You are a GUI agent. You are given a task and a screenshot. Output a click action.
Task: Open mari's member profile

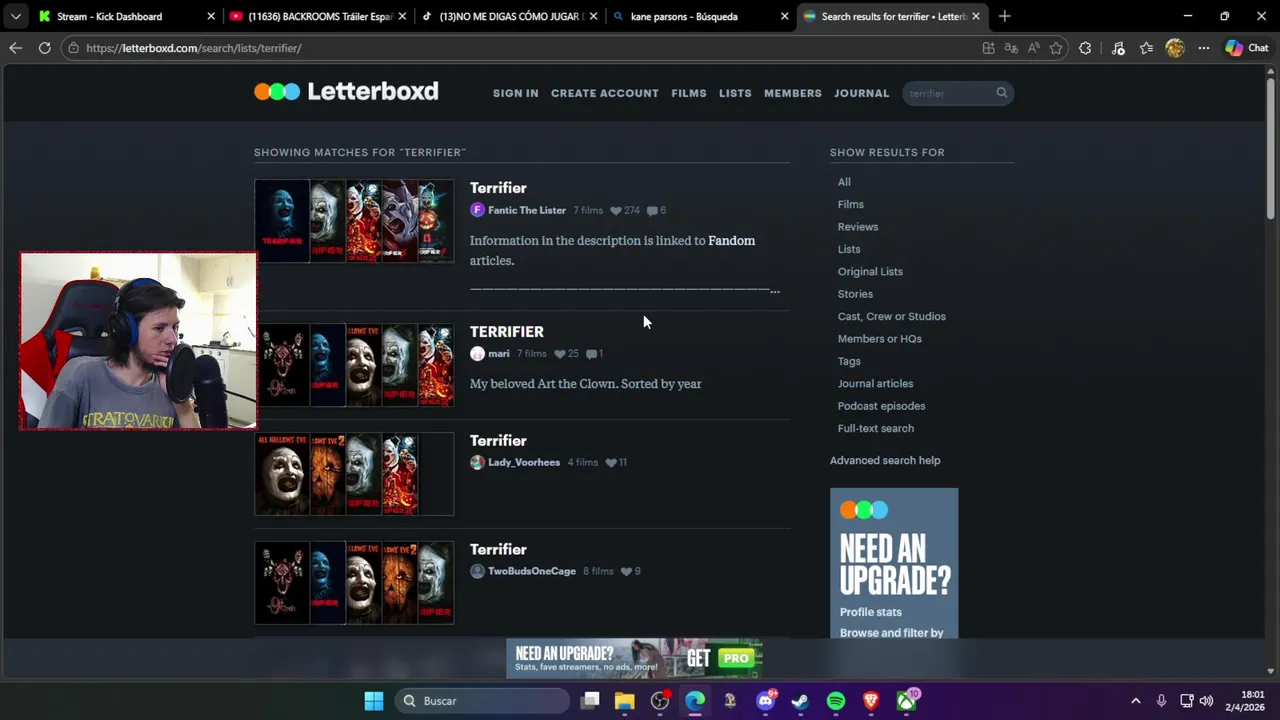499,353
